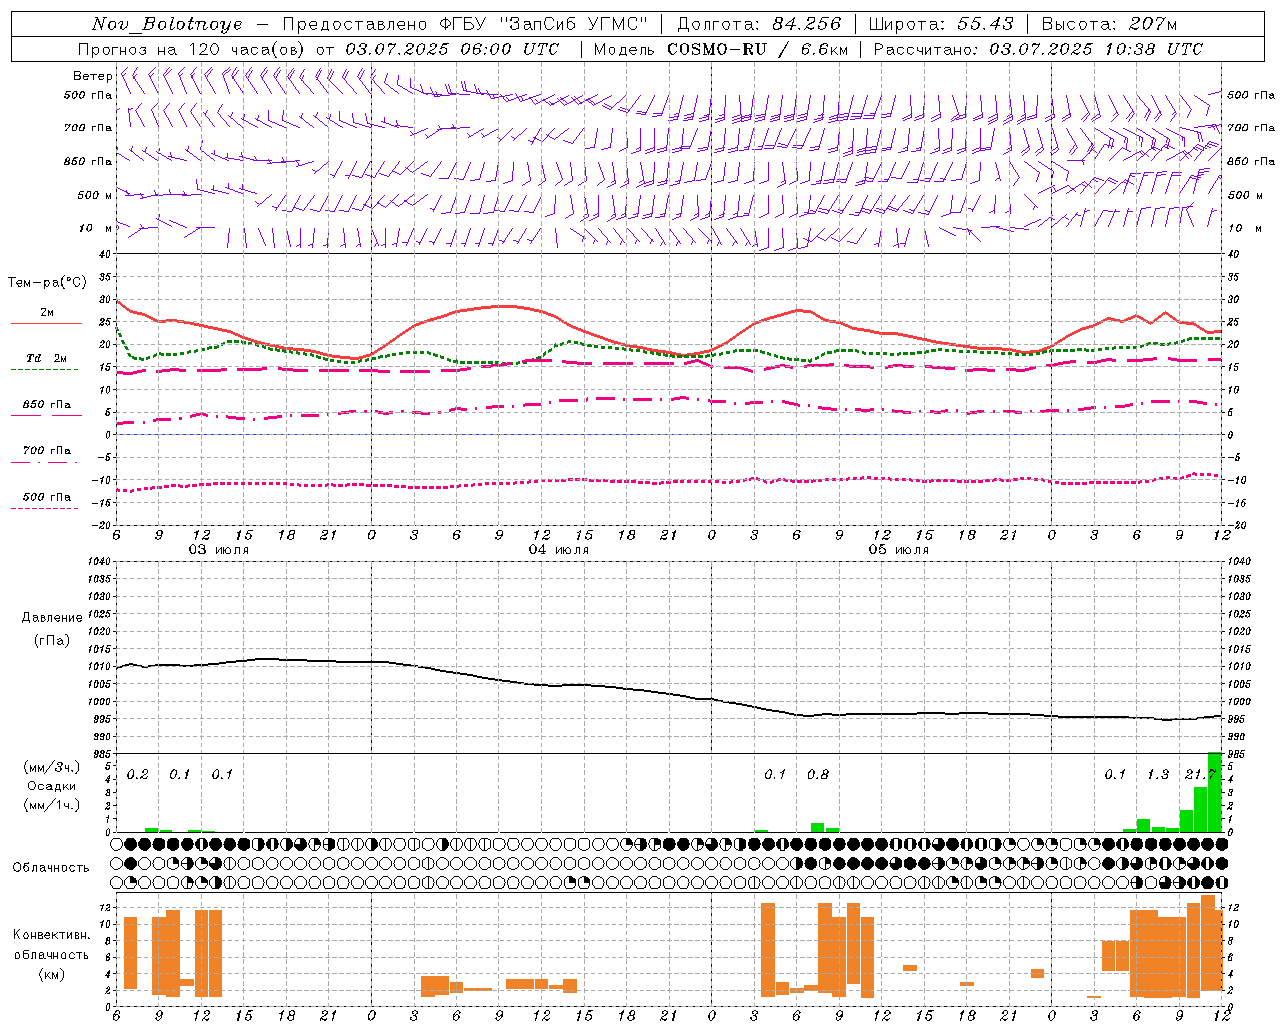Click the 'Давление' pressure panel label
Screen dimensions: 1280x1024
click(52, 617)
